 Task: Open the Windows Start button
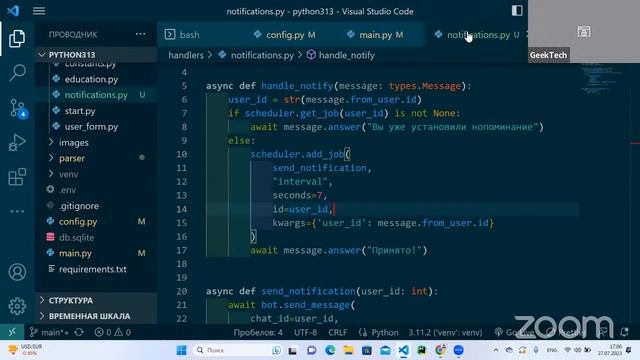click(182, 350)
